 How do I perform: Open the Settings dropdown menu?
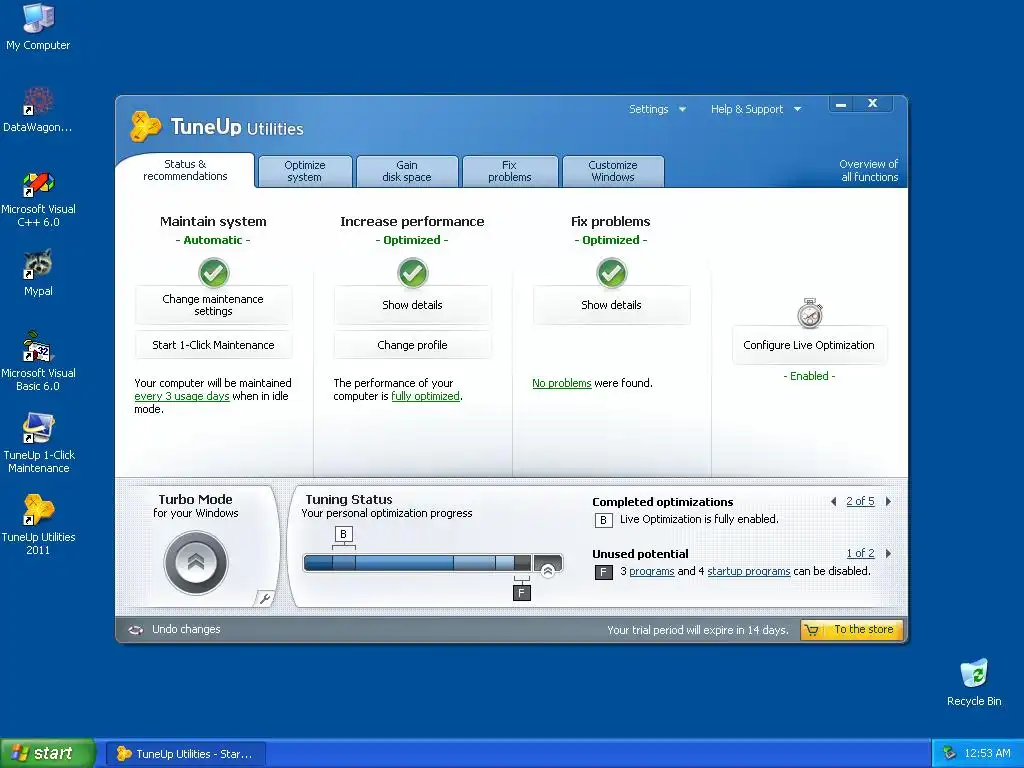pyautogui.click(x=657, y=109)
